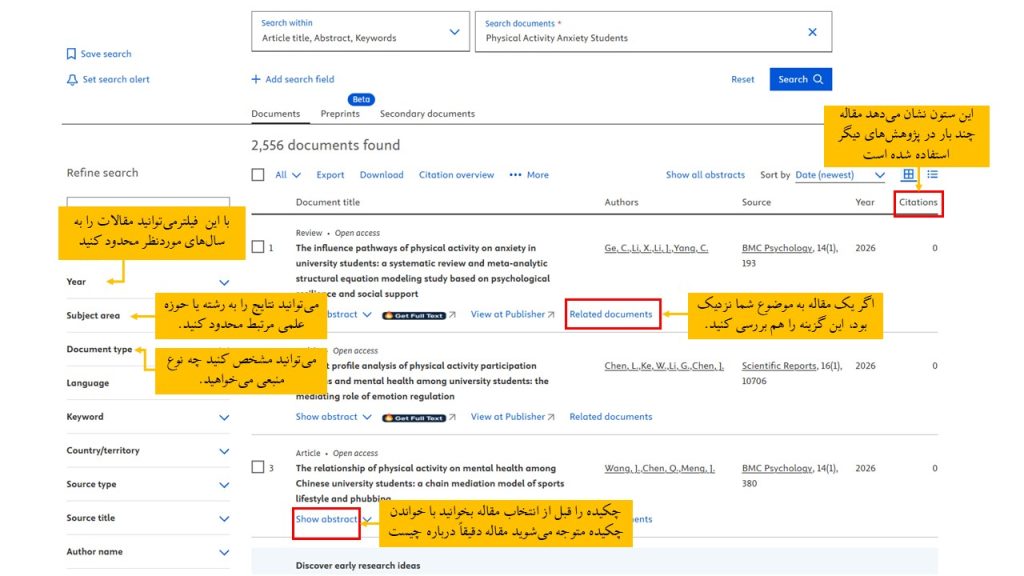
Task: Click the Download option
Action: 381,175
